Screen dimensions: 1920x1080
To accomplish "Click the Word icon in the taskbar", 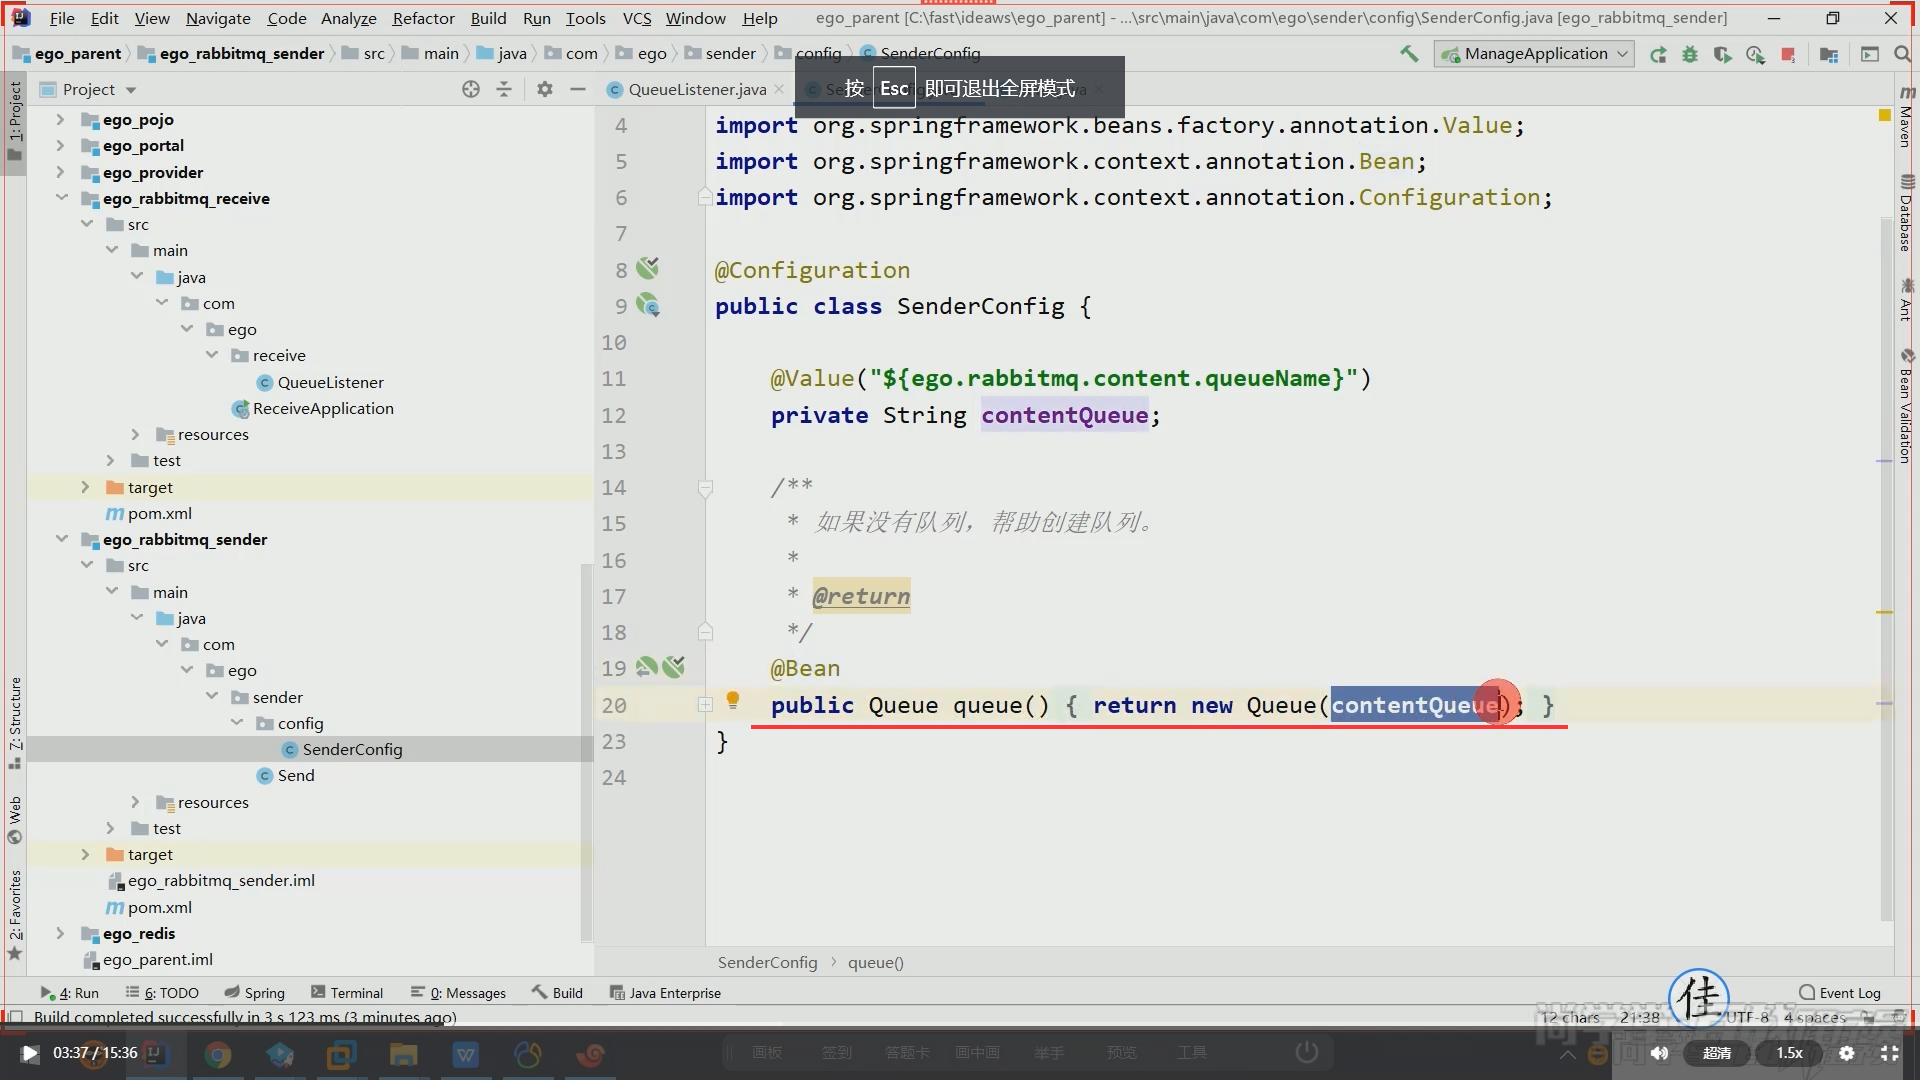I will [x=466, y=1054].
